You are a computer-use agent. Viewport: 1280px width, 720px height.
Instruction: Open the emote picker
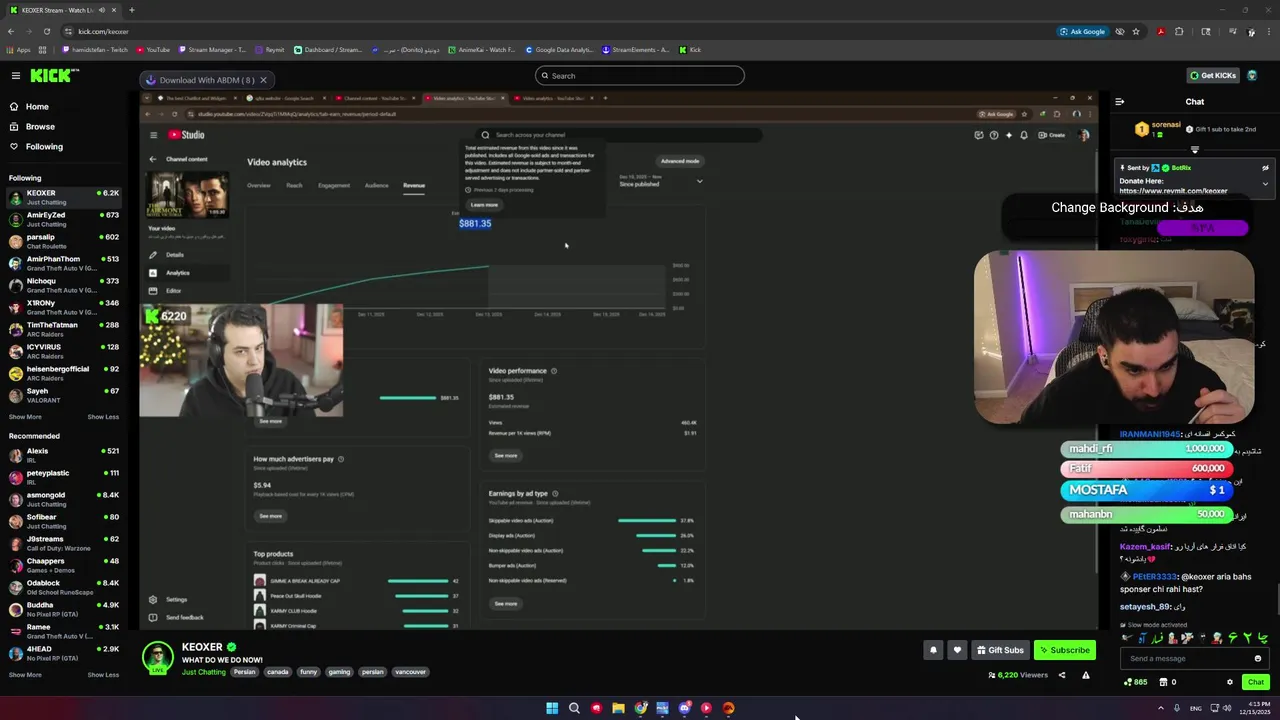(x=1258, y=658)
